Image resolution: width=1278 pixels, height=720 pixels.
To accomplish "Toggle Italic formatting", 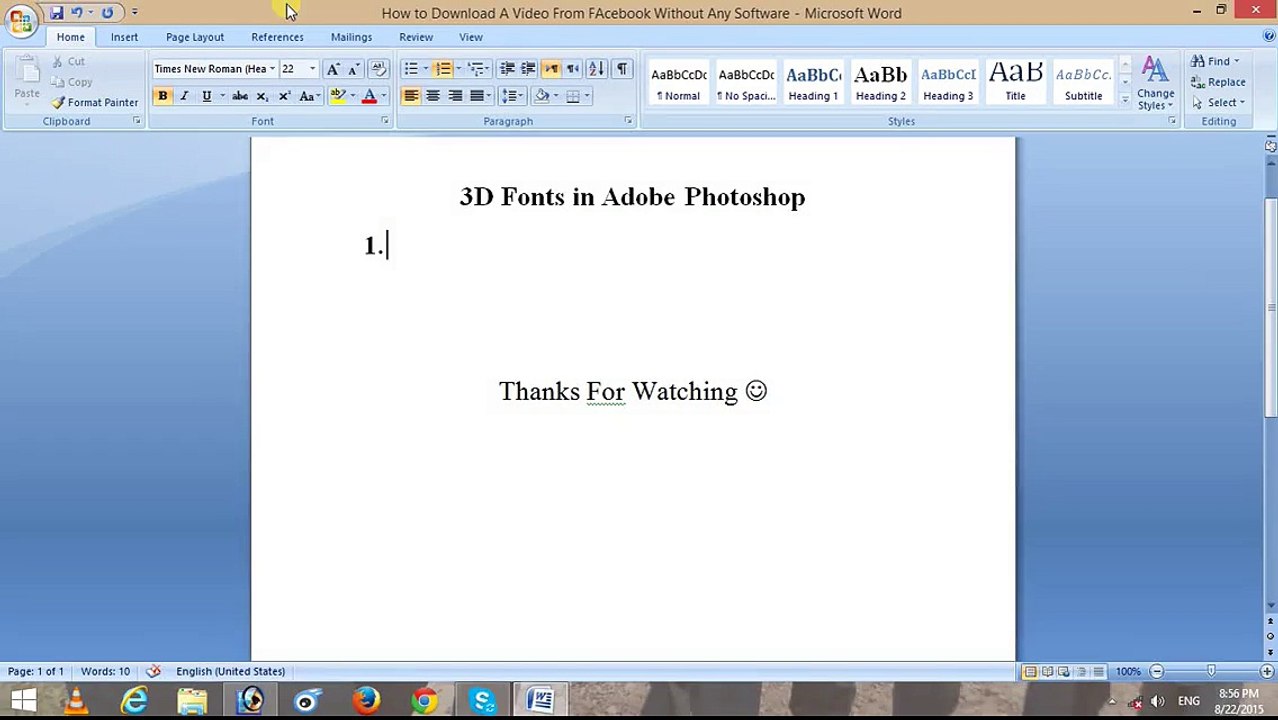I will coord(184,96).
